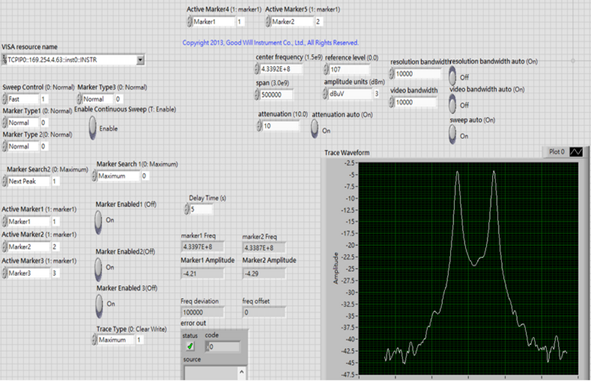Click the center frequency increment arrows
Image resolution: width=591 pixels, height=381 pixels.
click(258, 69)
